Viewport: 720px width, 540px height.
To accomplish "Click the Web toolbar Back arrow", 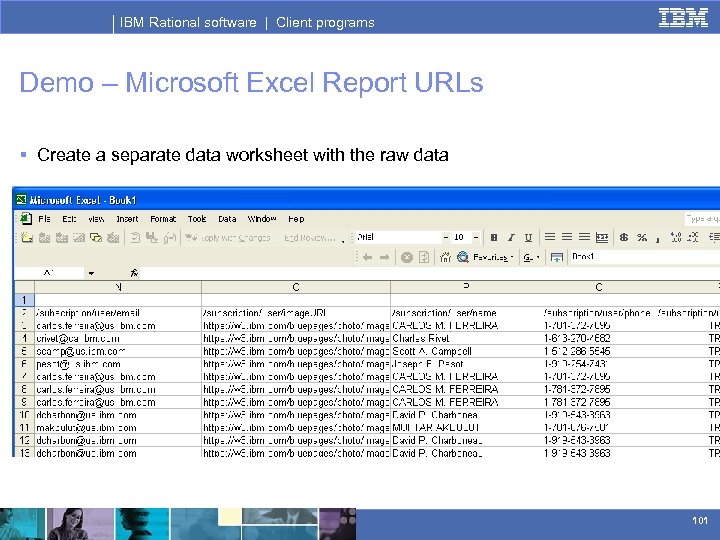I will (x=367, y=257).
